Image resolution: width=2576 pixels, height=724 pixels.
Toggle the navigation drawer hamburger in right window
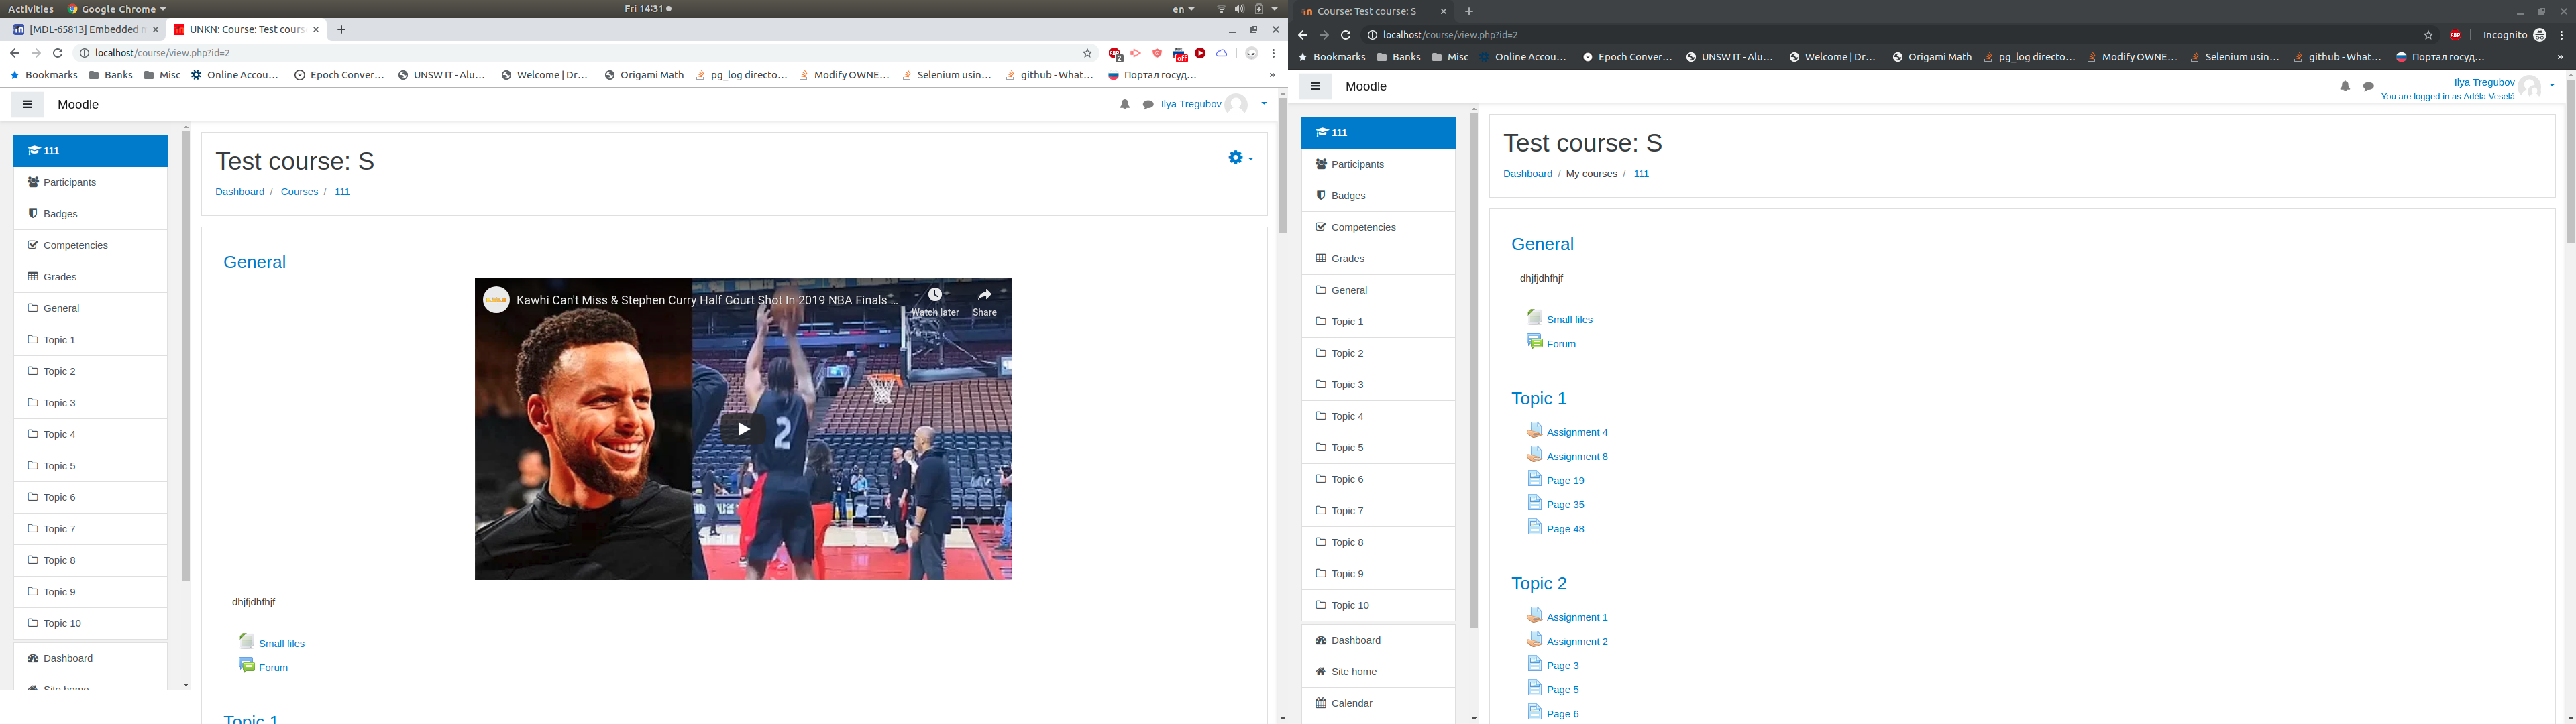tap(1315, 86)
